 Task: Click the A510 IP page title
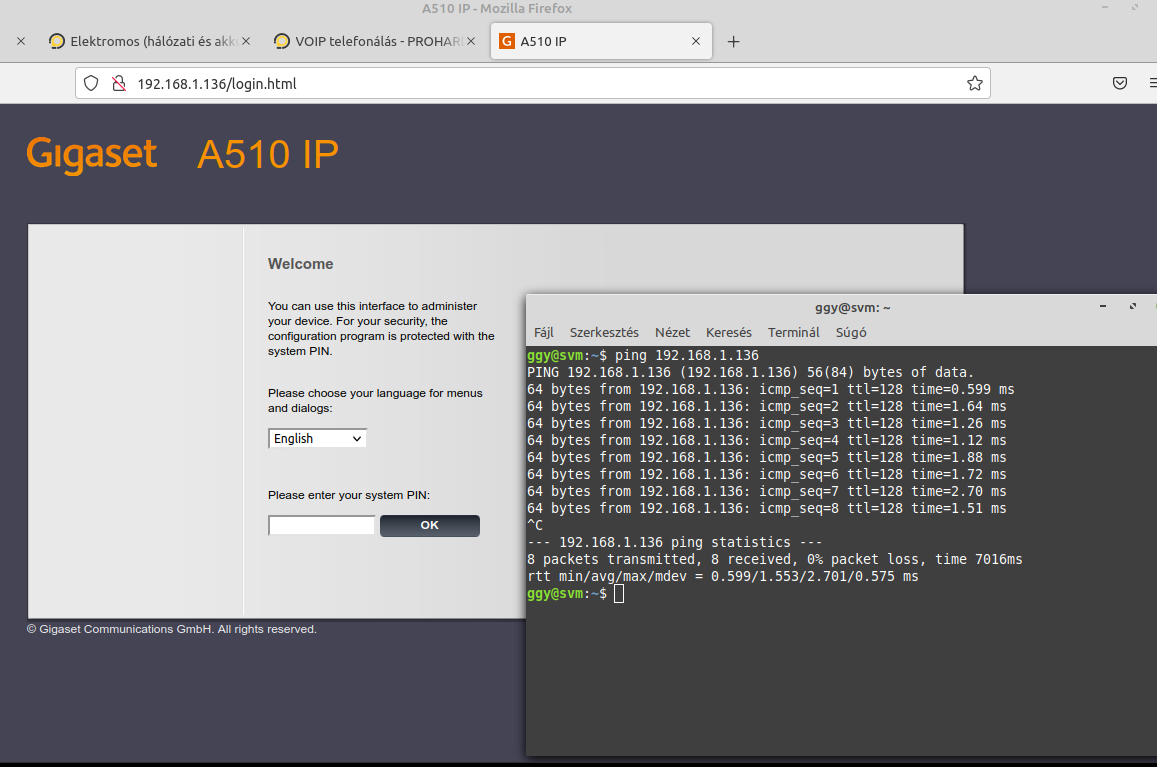pyautogui.click(x=268, y=154)
